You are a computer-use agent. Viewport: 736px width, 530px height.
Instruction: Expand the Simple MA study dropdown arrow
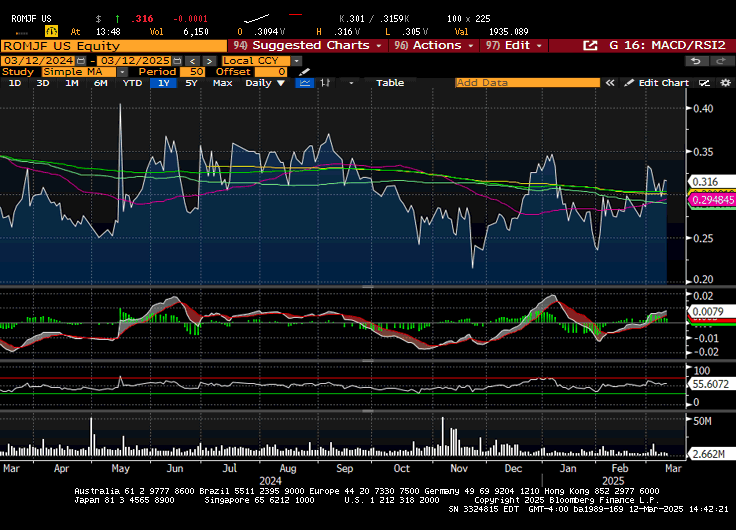pyautogui.click(x=122, y=72)
